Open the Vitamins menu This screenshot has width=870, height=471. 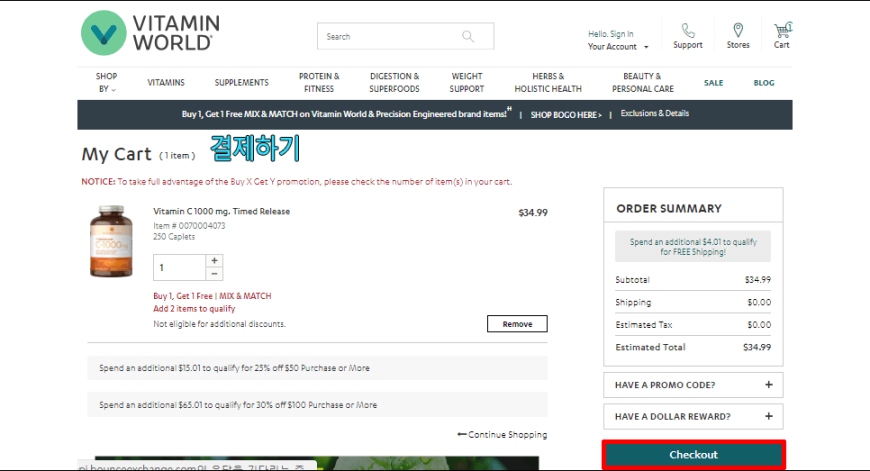166,83
